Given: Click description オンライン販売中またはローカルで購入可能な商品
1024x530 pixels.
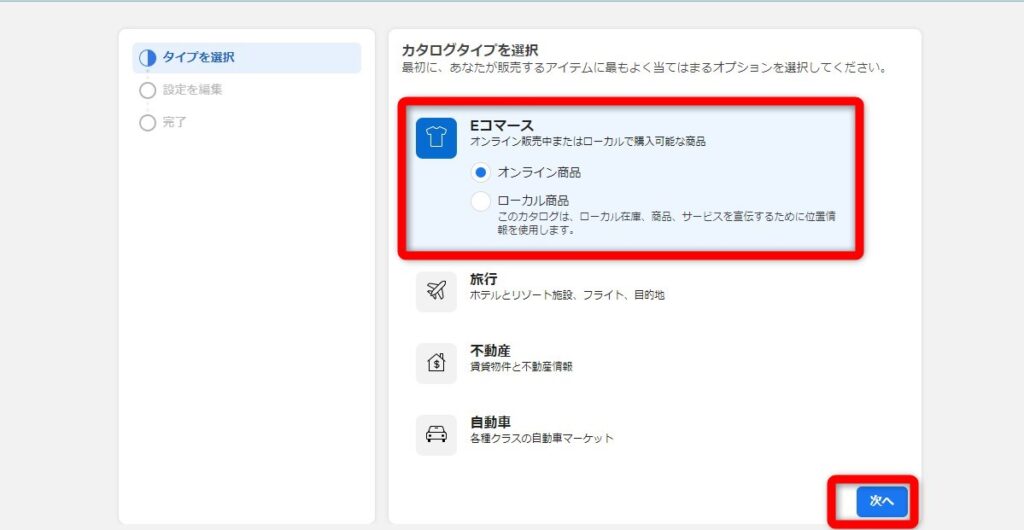Looking at the screenshot, I should click(588, 141).
